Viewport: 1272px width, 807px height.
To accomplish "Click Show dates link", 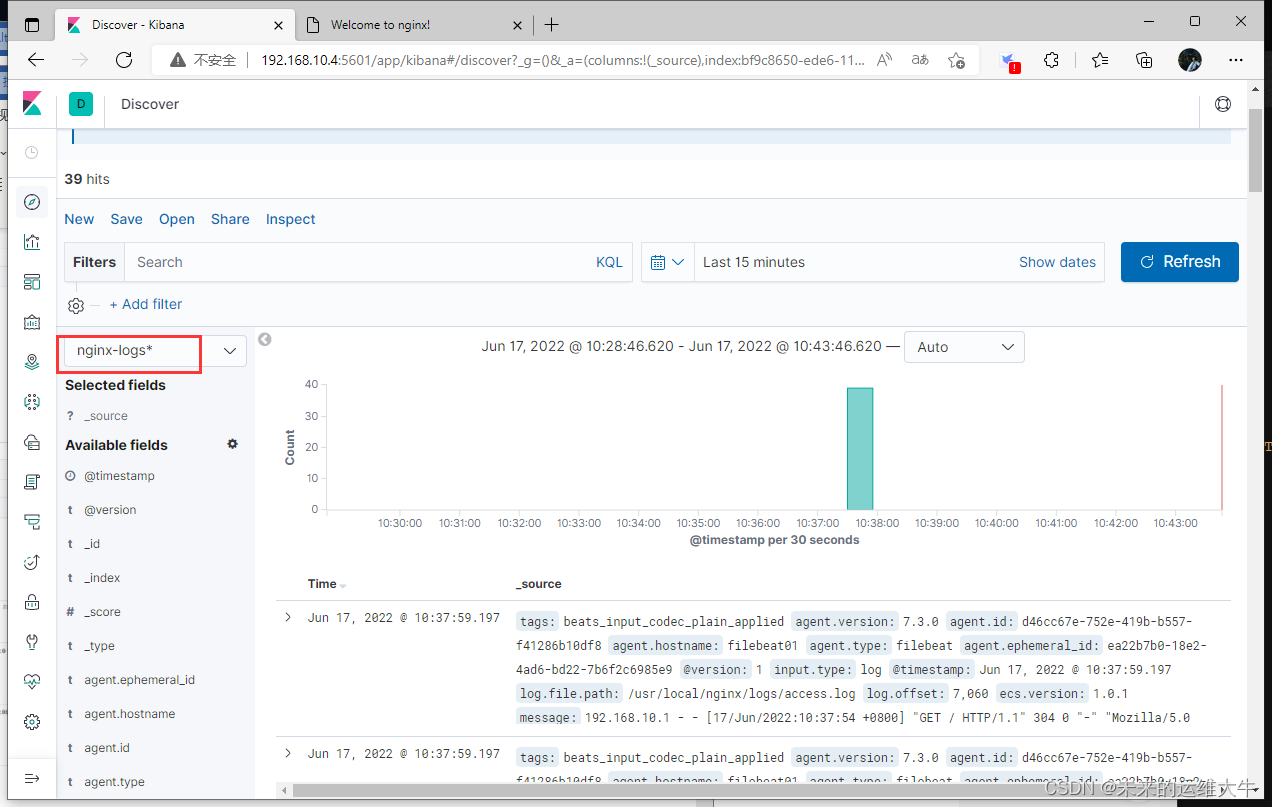I will pyautogui.click(x=1057, y=262).
